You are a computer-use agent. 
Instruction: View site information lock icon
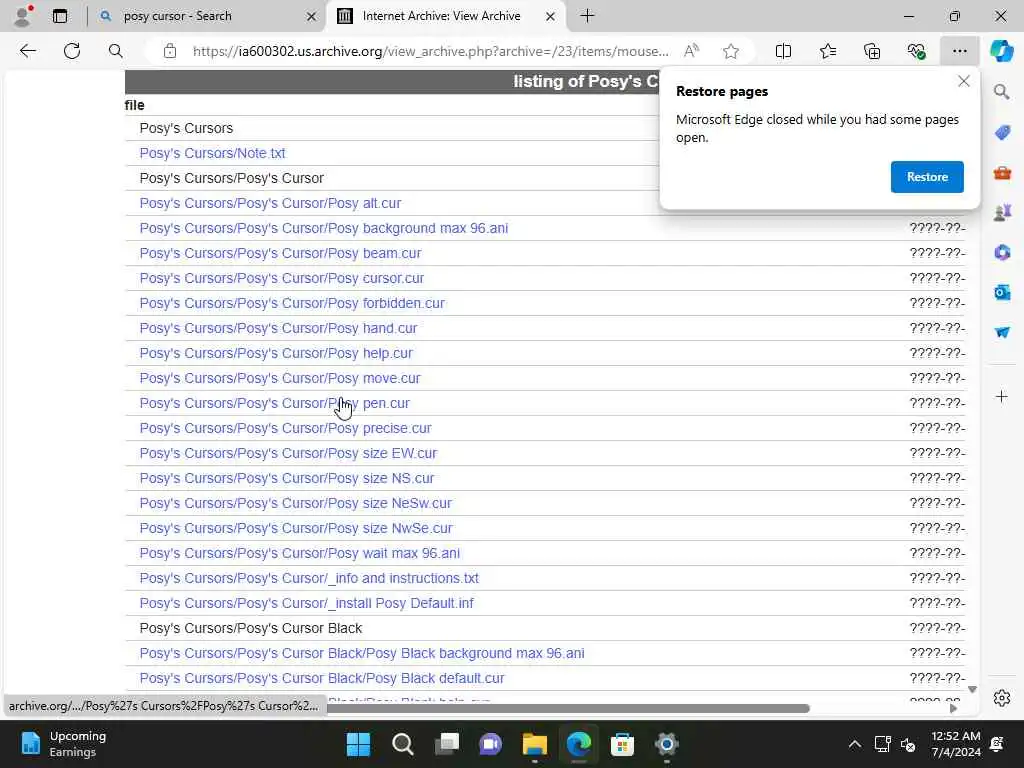click(170, 51)
